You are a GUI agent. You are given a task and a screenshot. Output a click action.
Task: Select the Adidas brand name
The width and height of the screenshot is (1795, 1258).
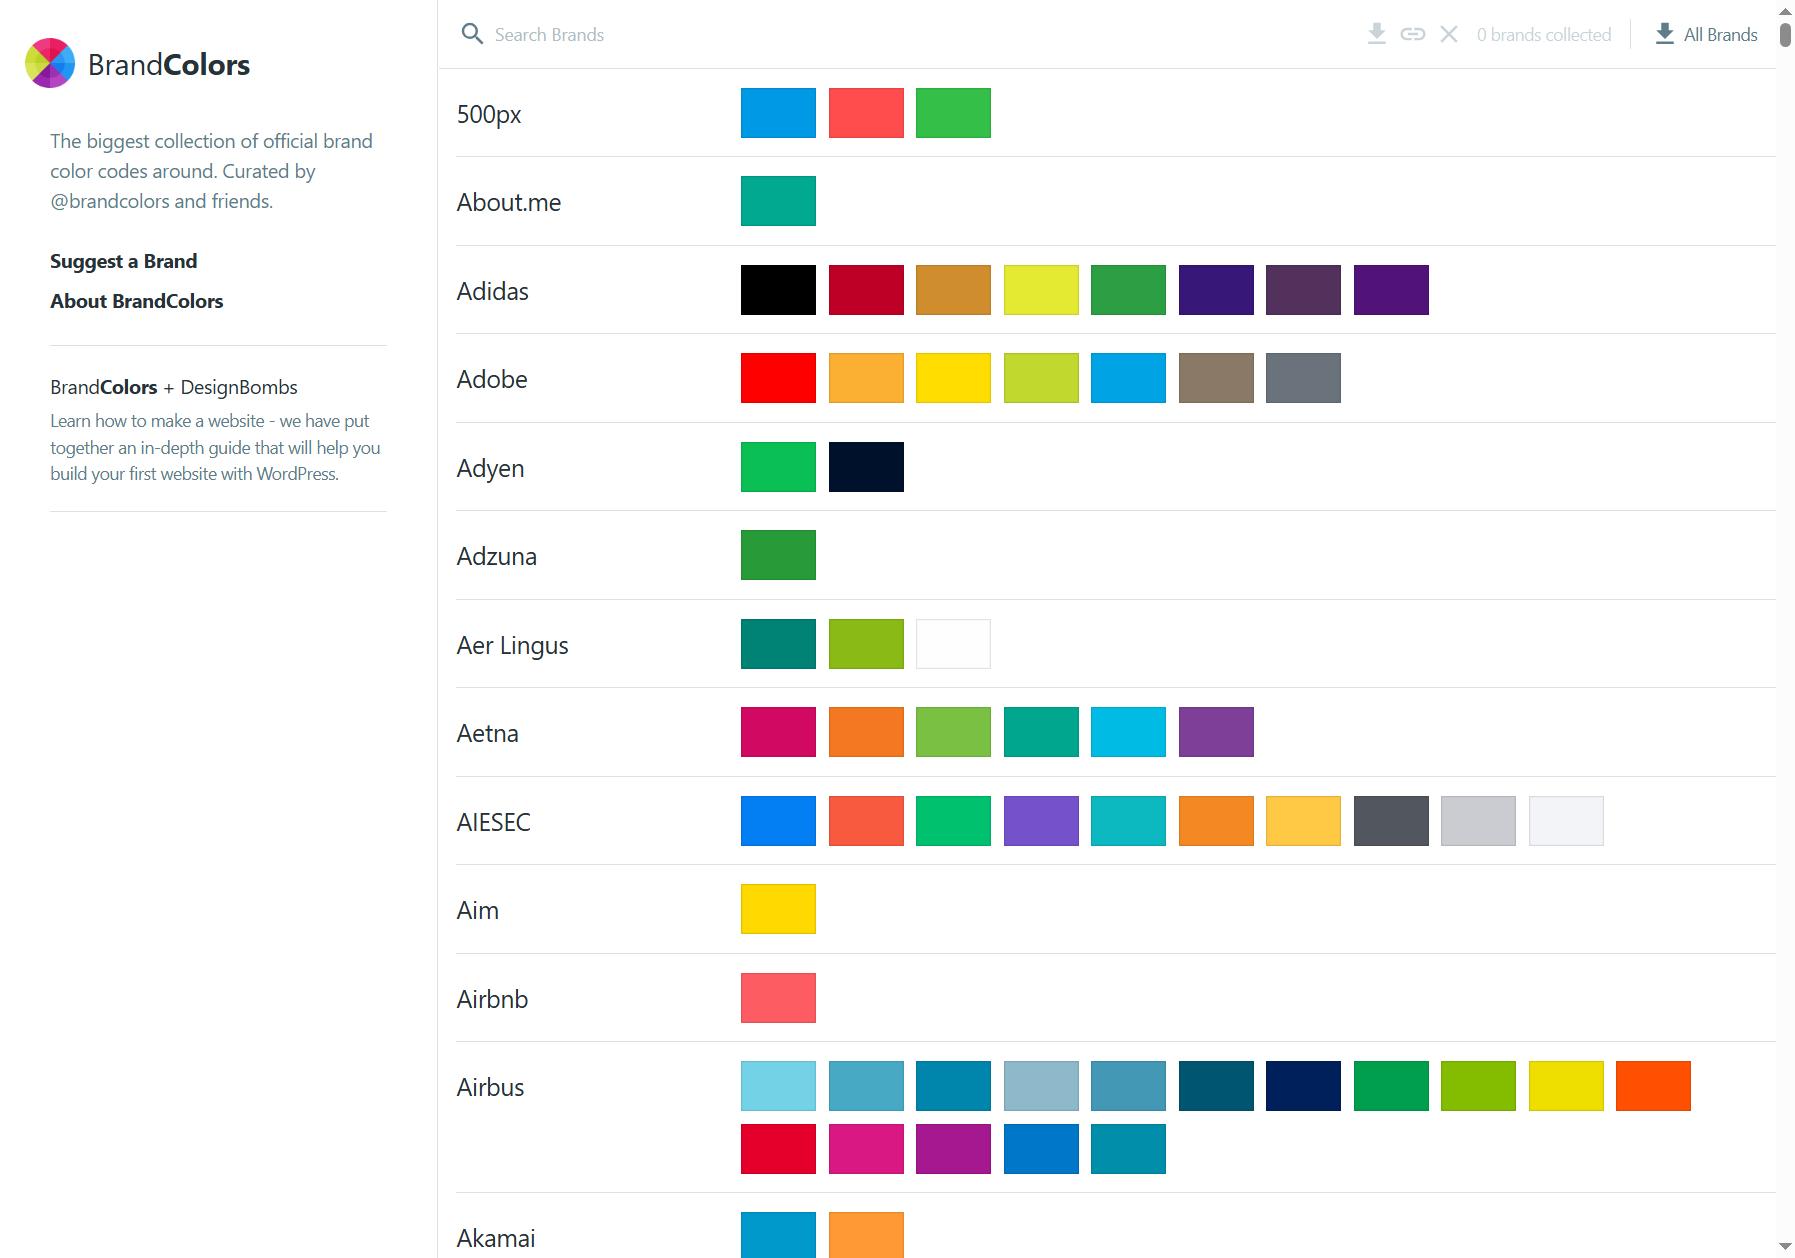pyautogui.click(x=492, y=291)
